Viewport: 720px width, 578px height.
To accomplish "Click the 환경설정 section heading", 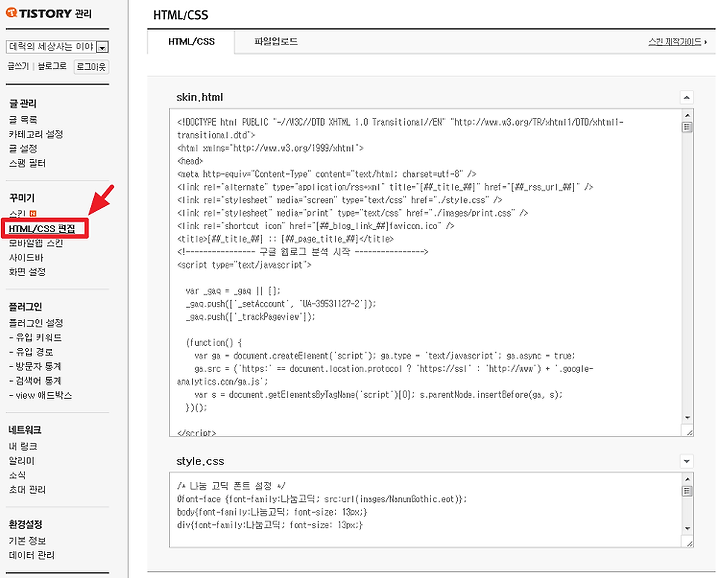I will click(26, 524).
